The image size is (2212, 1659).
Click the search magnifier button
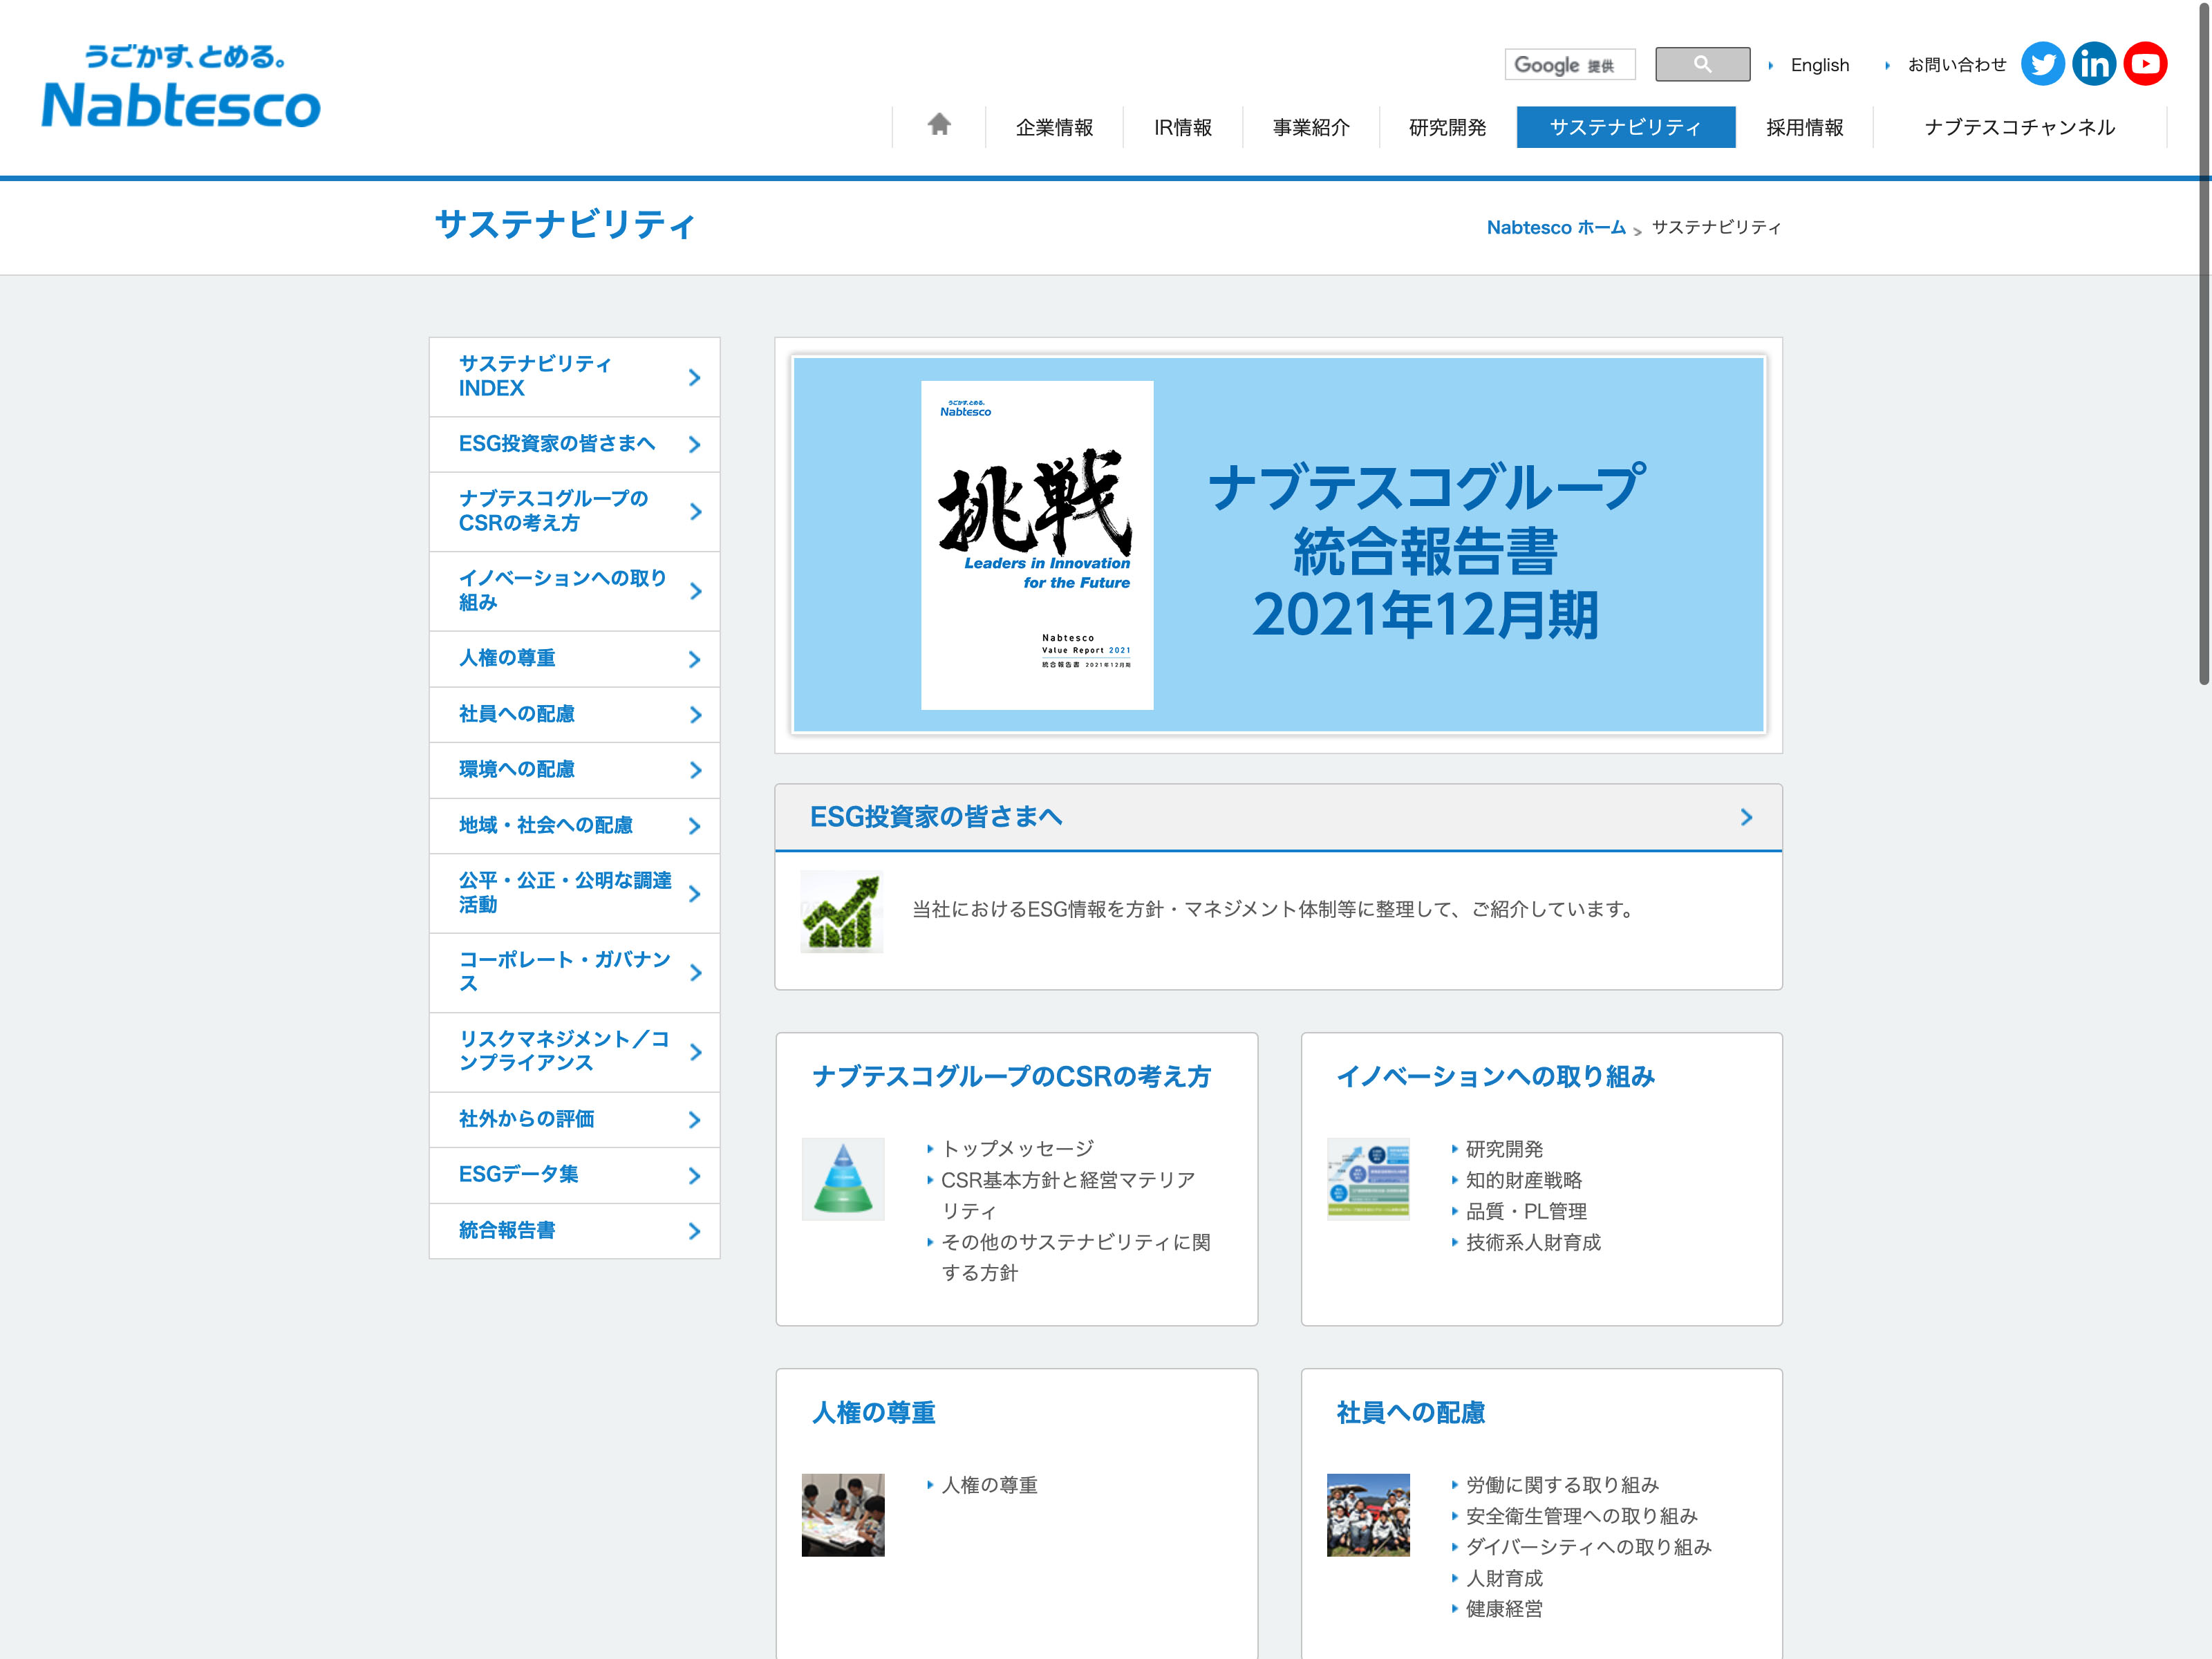1702,65
